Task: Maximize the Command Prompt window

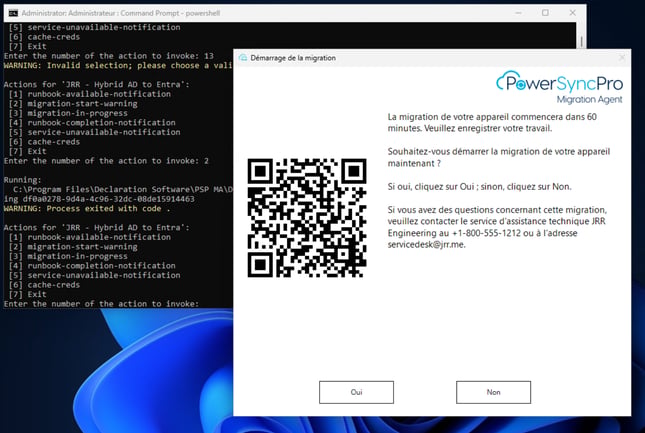Action: [545, 13]
